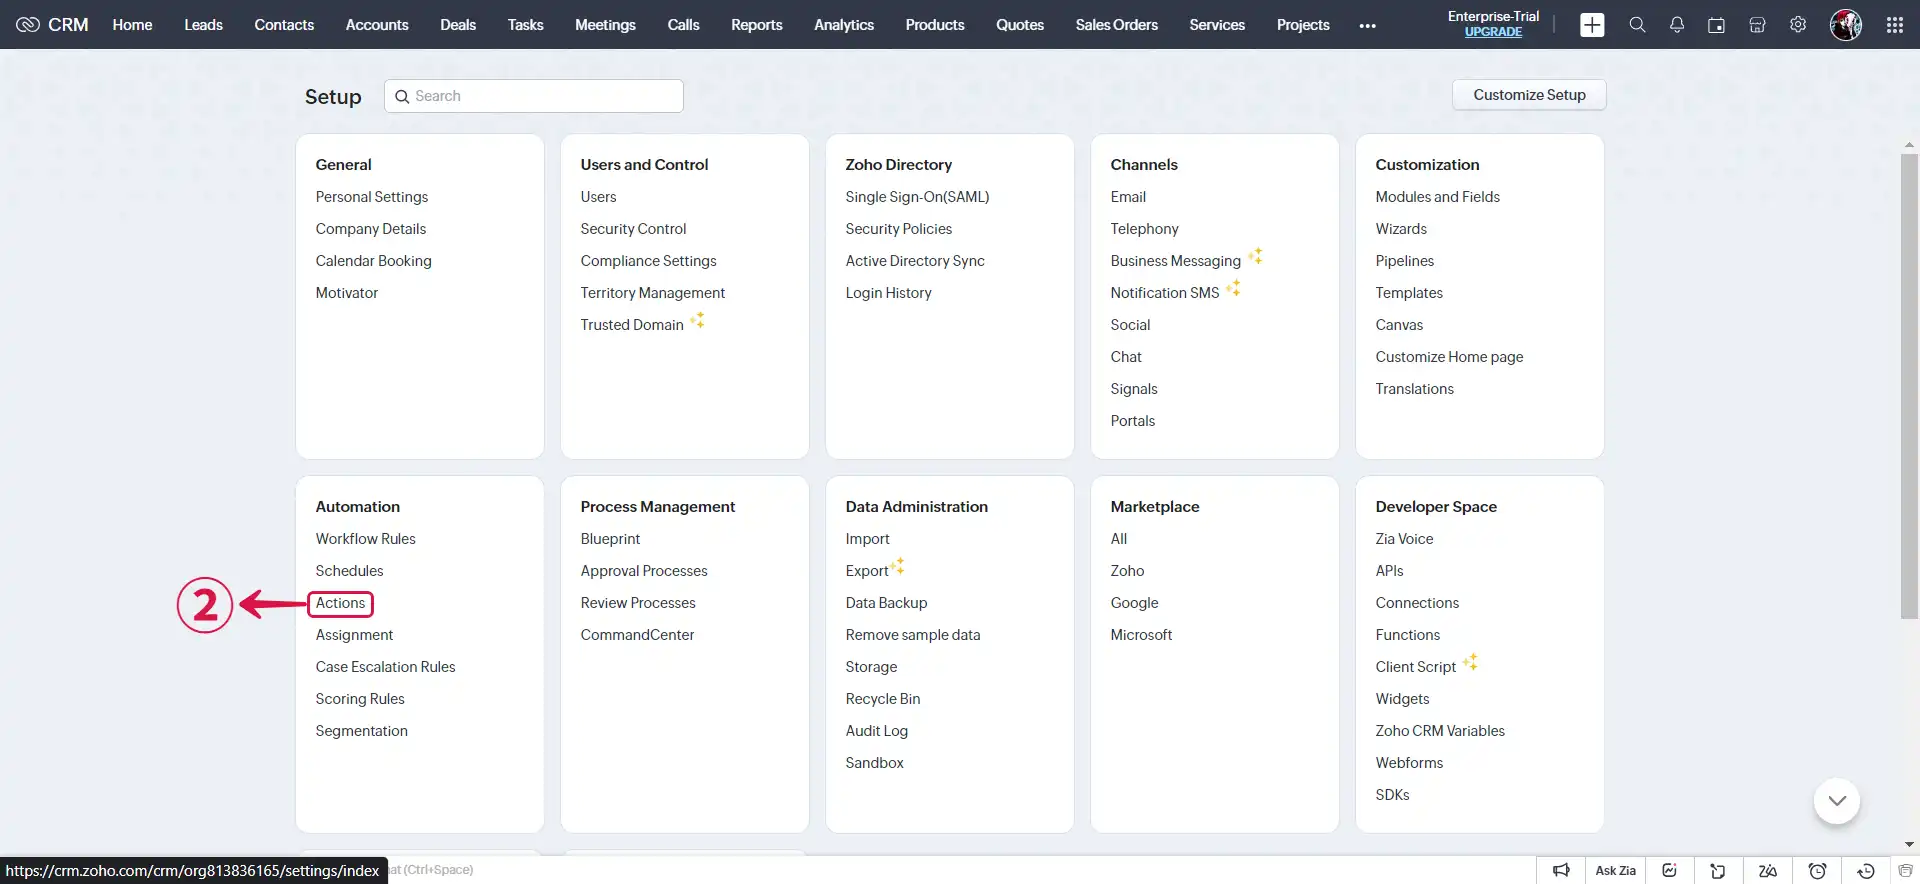Open the marketplace store icon in top bar

pyautogui.click(x=1757, y=25)
